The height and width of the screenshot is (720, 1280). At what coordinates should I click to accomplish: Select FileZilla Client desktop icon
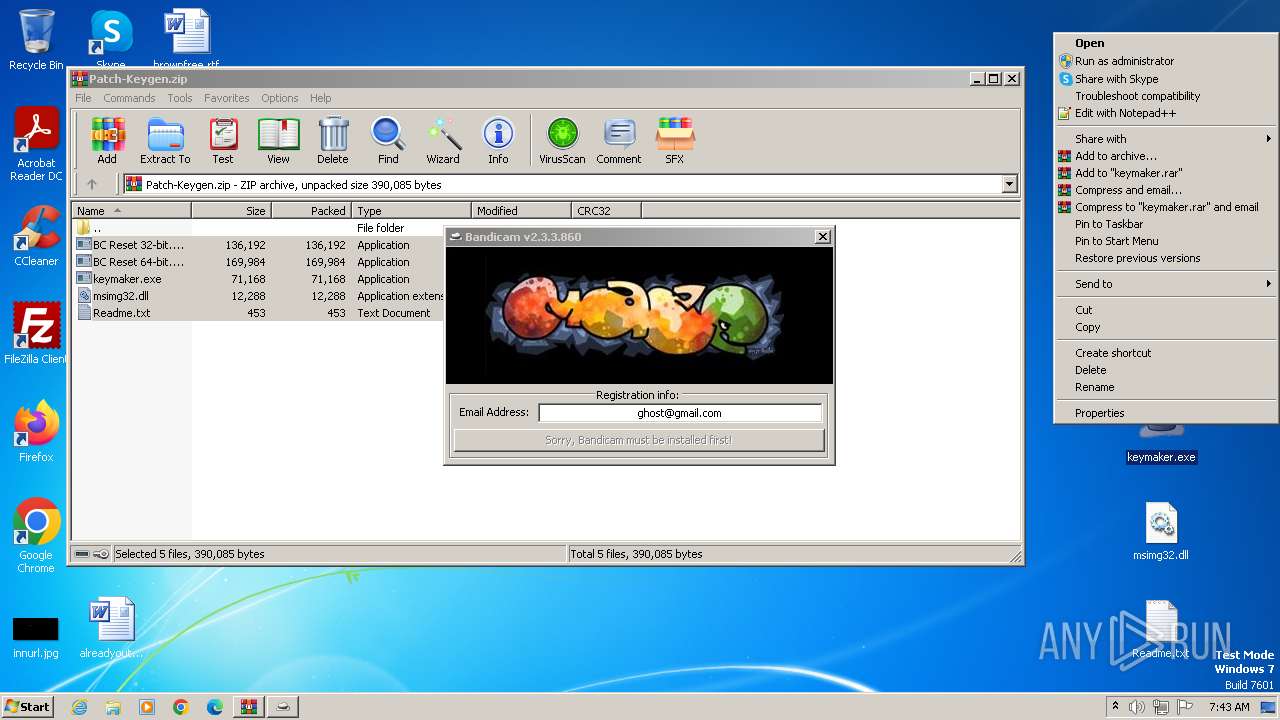[x=36, y=333]
